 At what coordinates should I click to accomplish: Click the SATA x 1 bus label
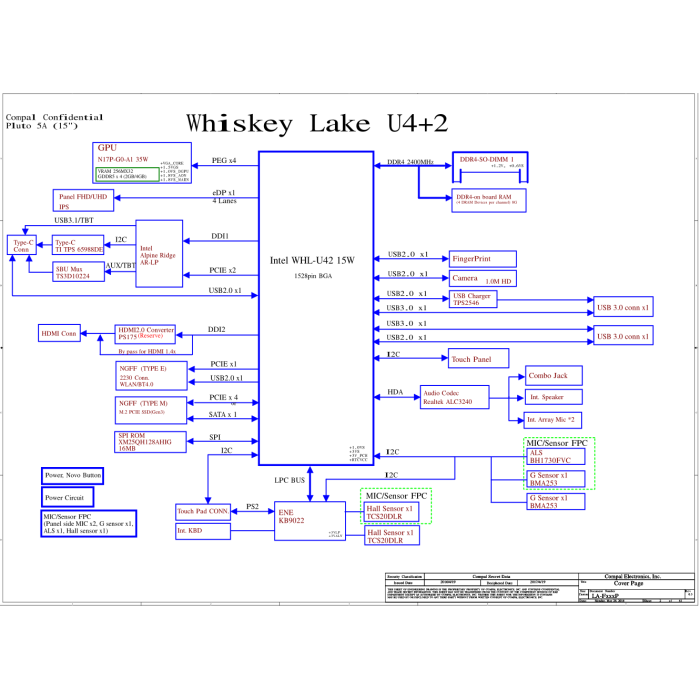222,414
